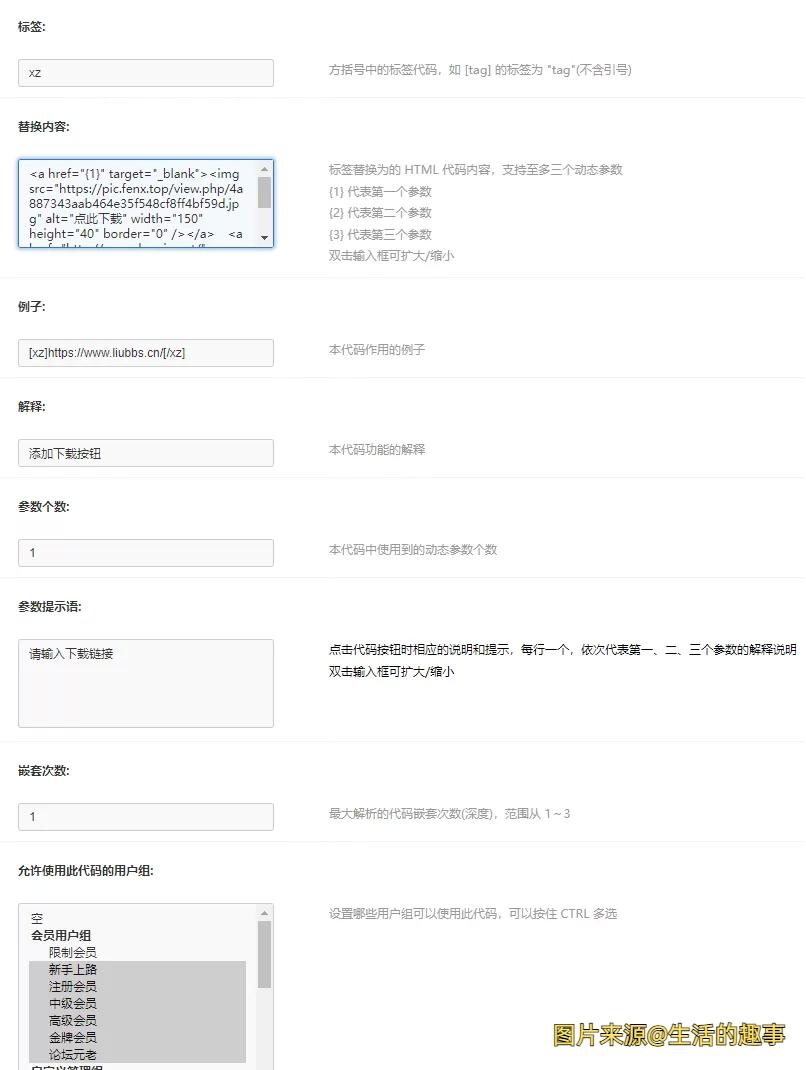The image size is (806, 1070).
Task: Click the scroll-up arrow of the user group list
Action: click(265, 913)
